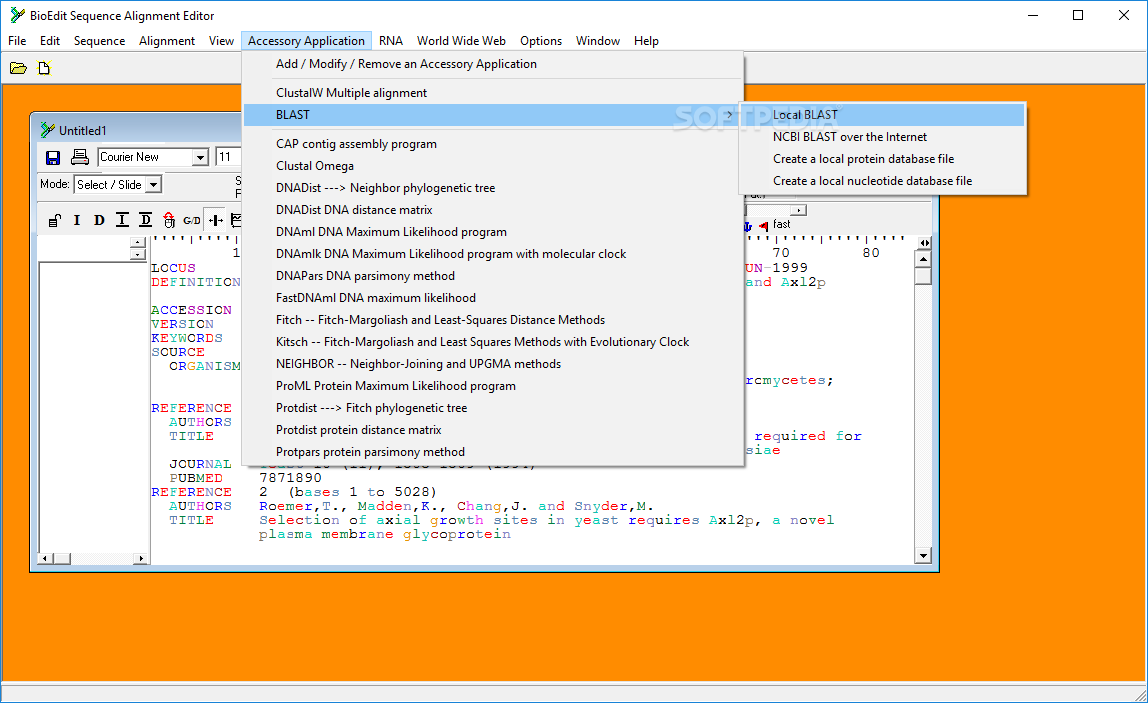The width and height of the screenshot is (1148, 703).
Task: Open the View menu
Action: (221, 41)
